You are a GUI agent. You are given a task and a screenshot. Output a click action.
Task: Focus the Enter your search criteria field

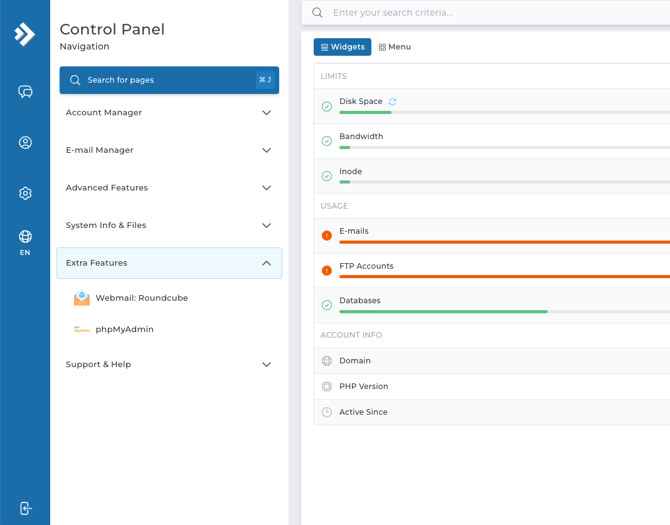[486, 12]
